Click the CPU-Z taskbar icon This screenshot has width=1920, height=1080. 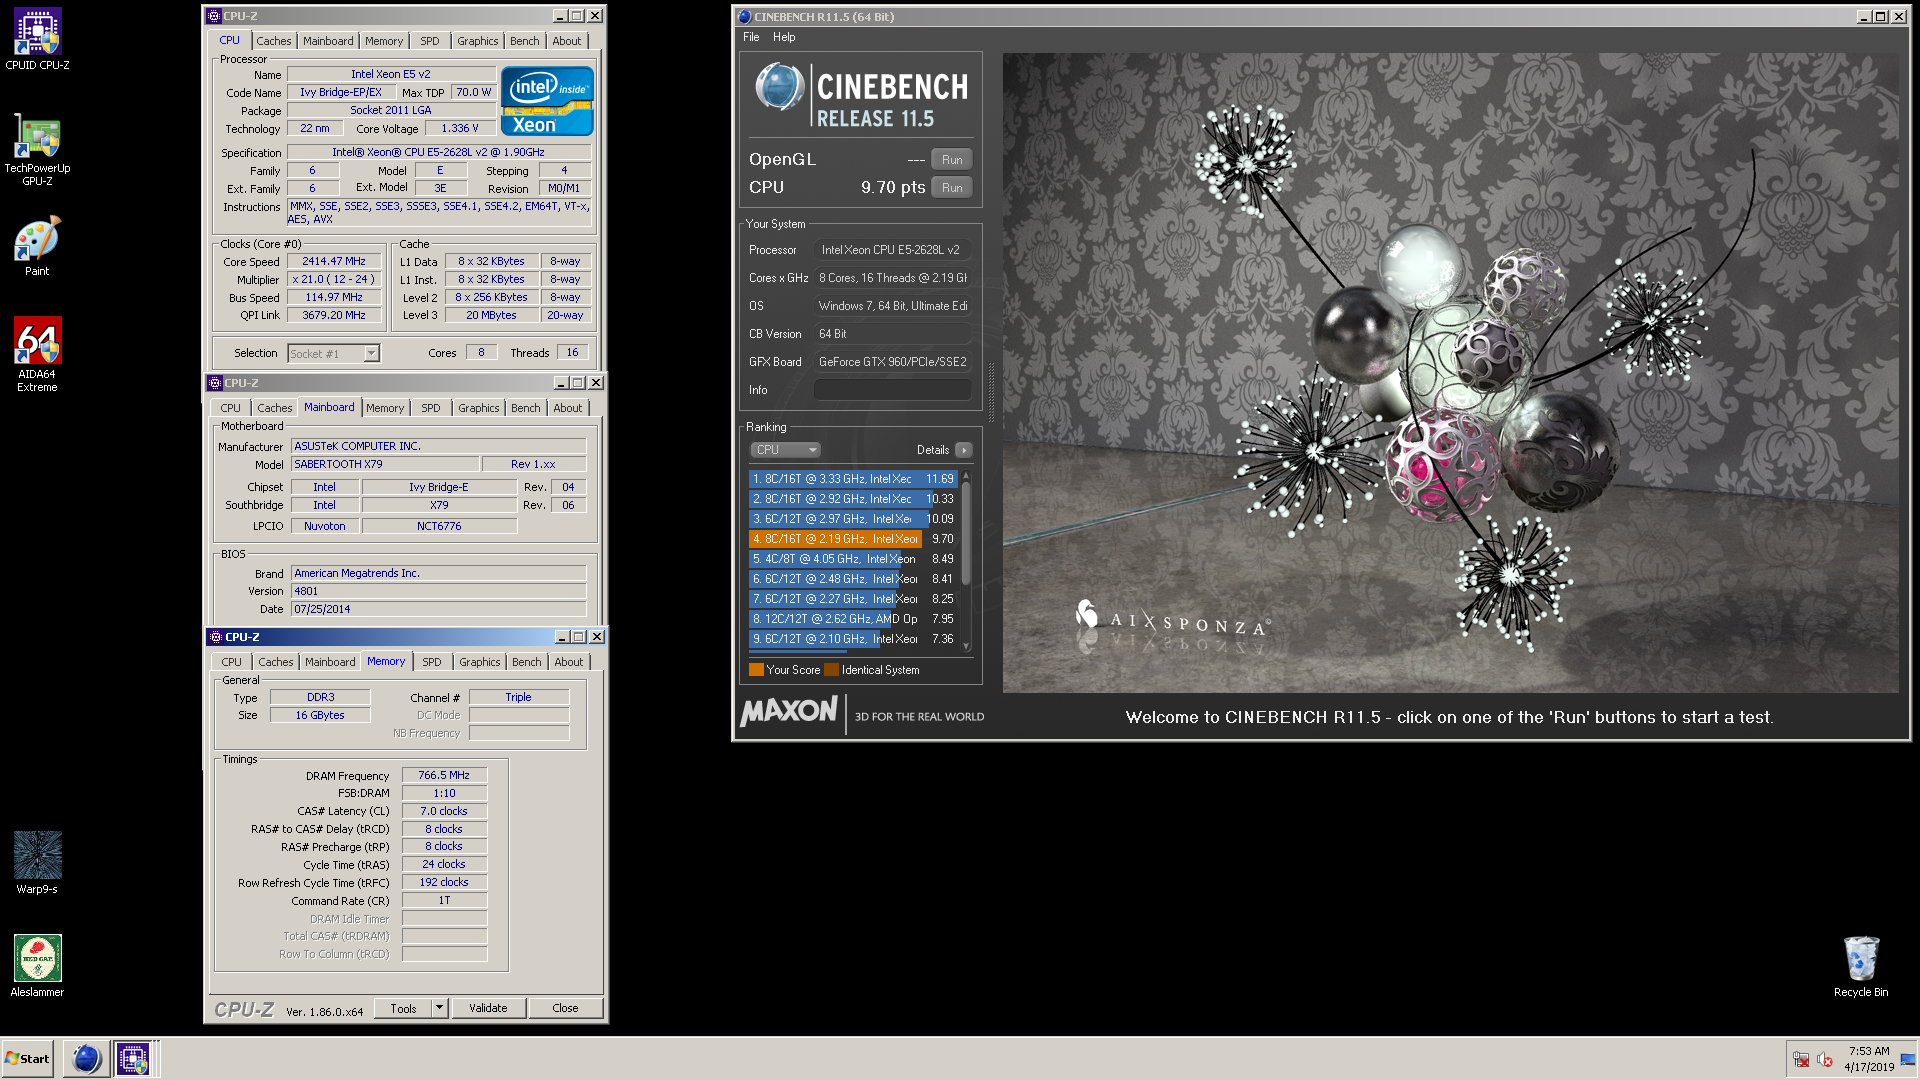133,1058
